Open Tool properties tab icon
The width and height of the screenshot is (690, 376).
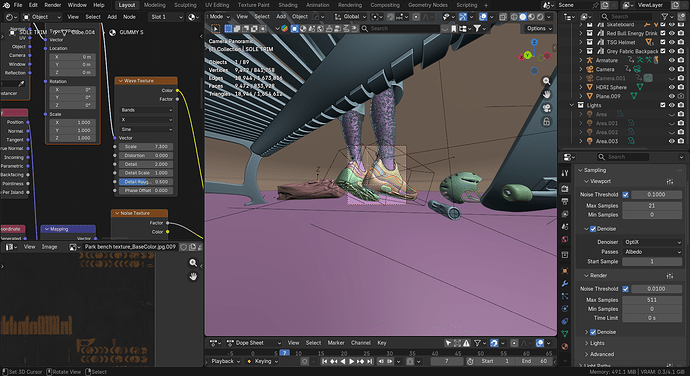(x=565, y=173)
